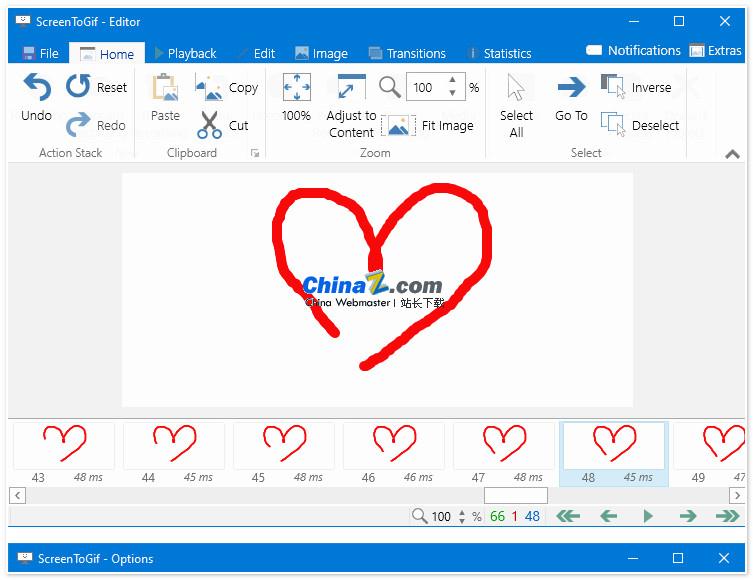Play the animation preview
Viewport: 753px width, 580px height.
648,516
